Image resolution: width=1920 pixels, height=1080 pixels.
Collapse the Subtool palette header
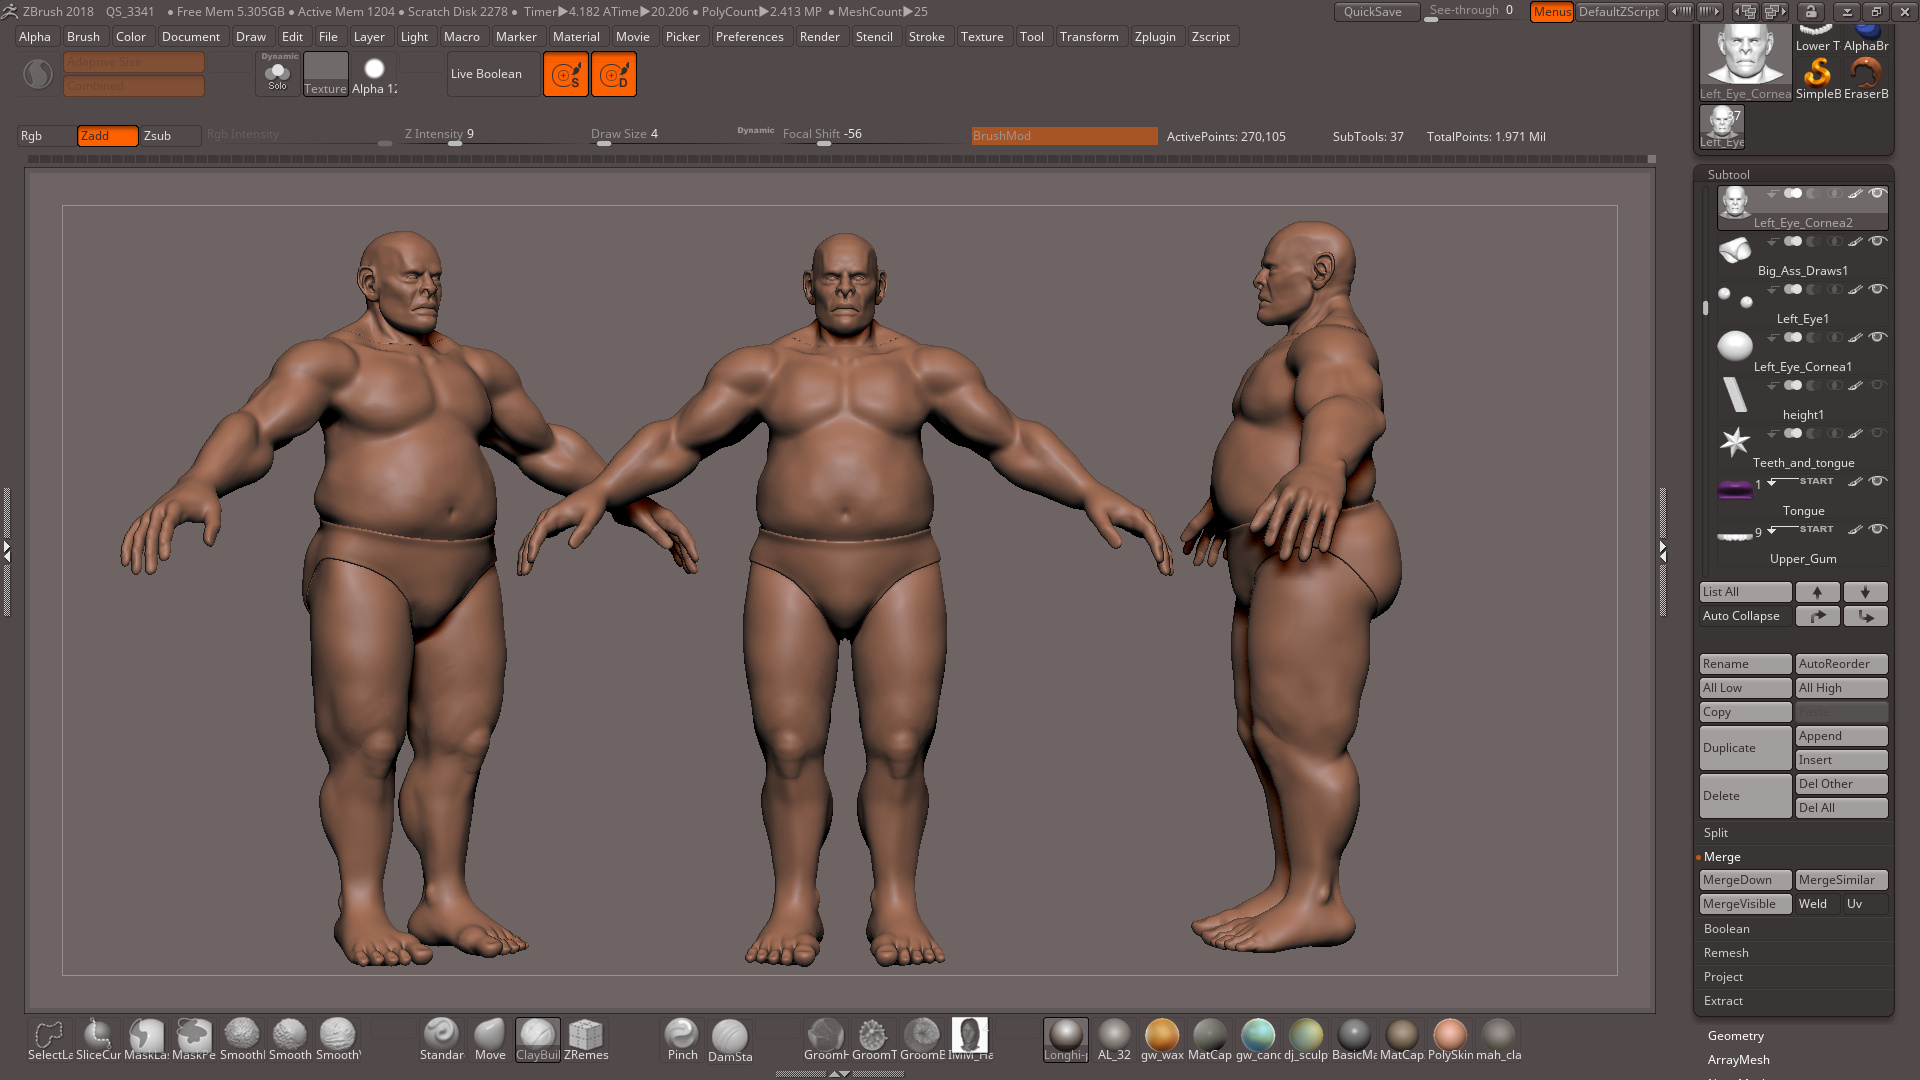(1729, 174)
